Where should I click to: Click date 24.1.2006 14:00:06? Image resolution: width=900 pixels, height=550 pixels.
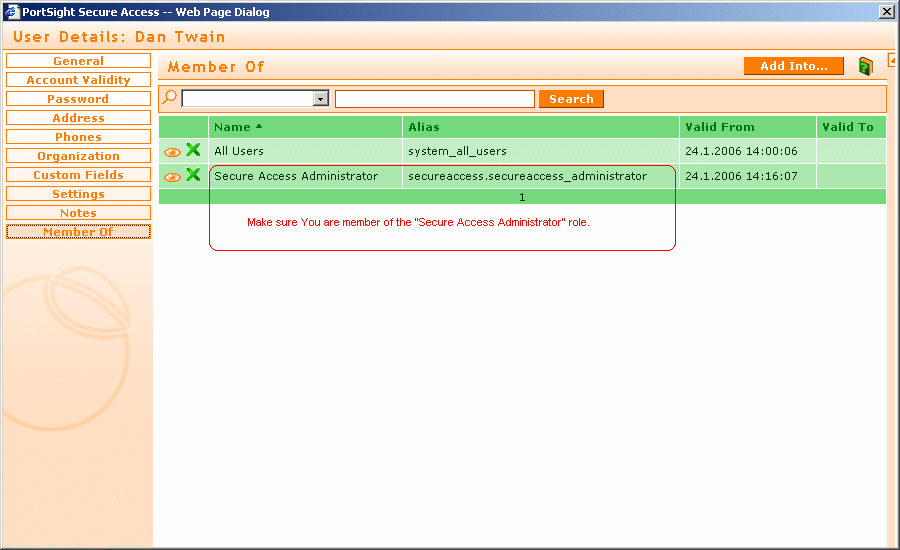(x=741, y=151)
